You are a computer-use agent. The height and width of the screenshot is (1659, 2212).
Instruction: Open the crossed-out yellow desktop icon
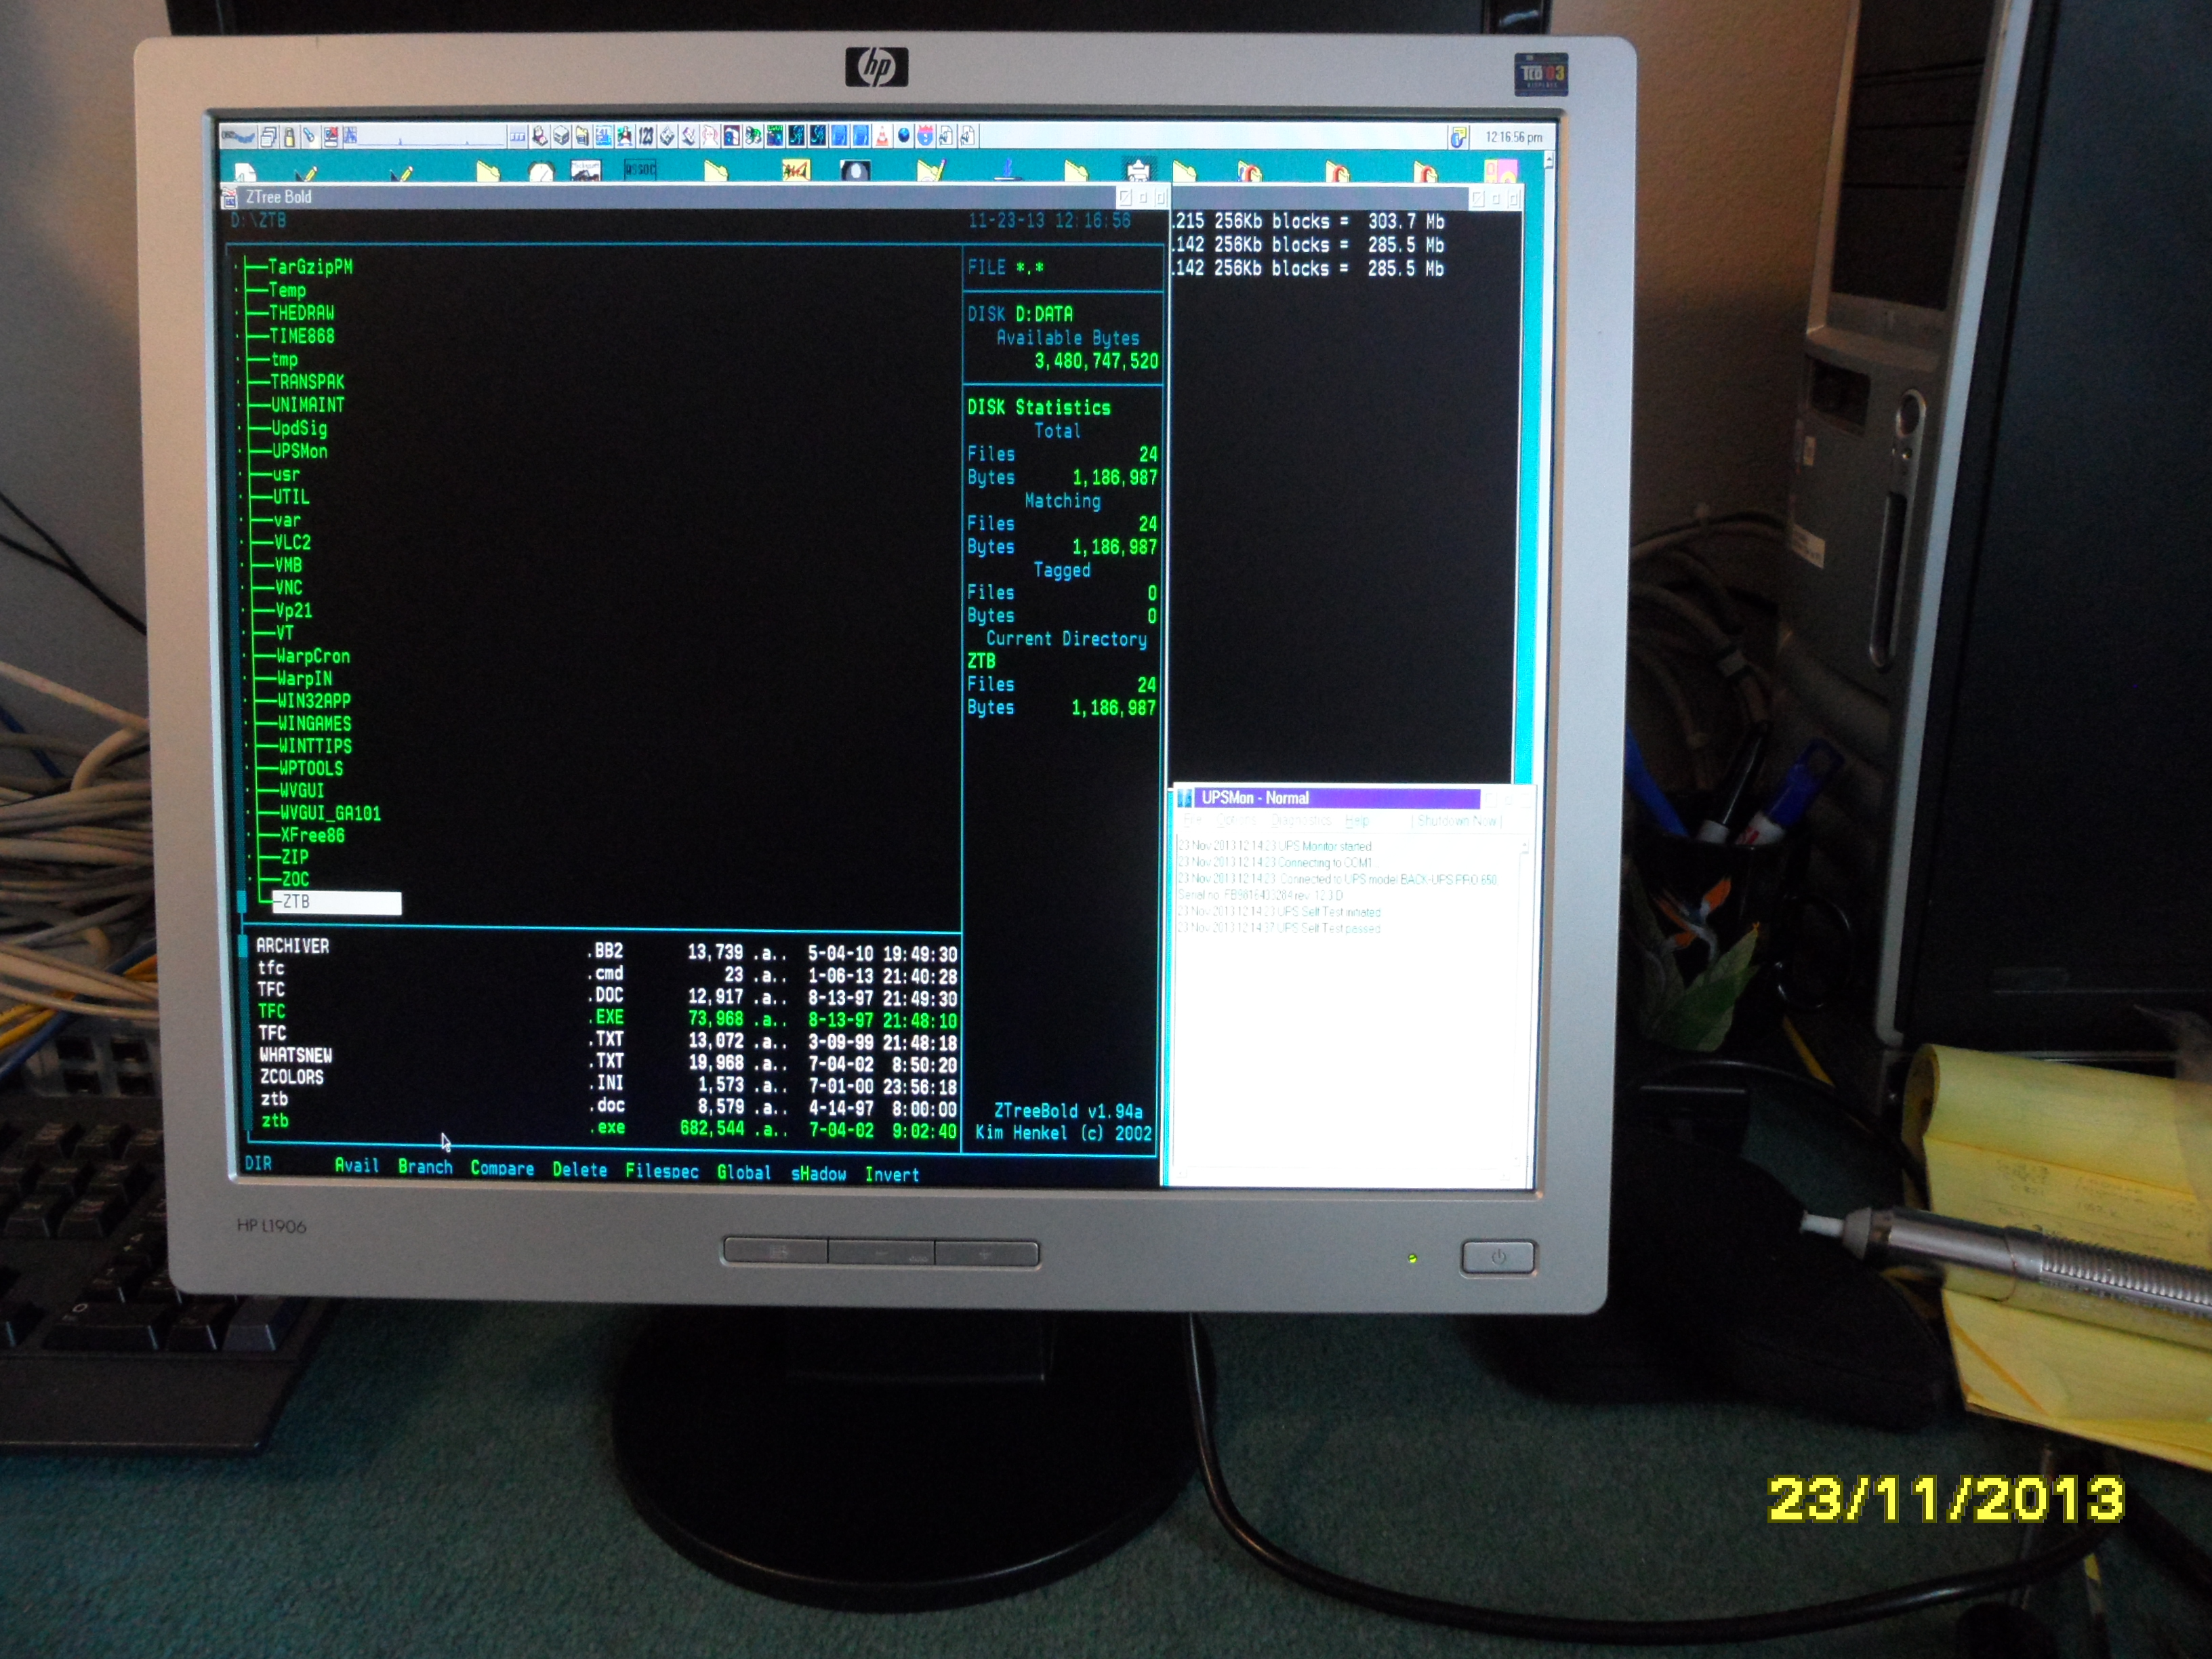tap(797, 171)
